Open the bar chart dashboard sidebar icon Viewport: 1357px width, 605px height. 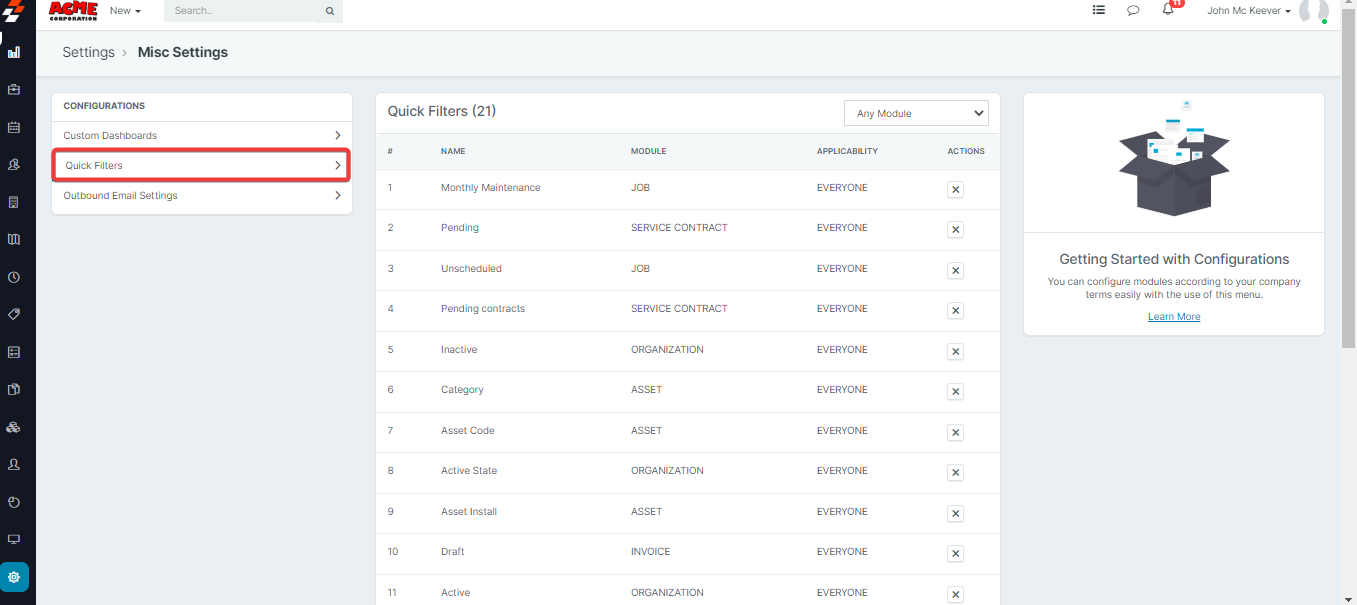[x=14, y=52]
